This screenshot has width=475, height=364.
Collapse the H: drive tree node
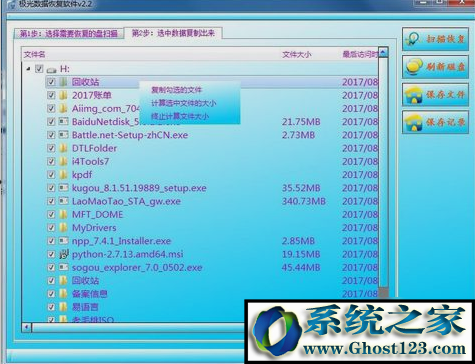[28, 69]
